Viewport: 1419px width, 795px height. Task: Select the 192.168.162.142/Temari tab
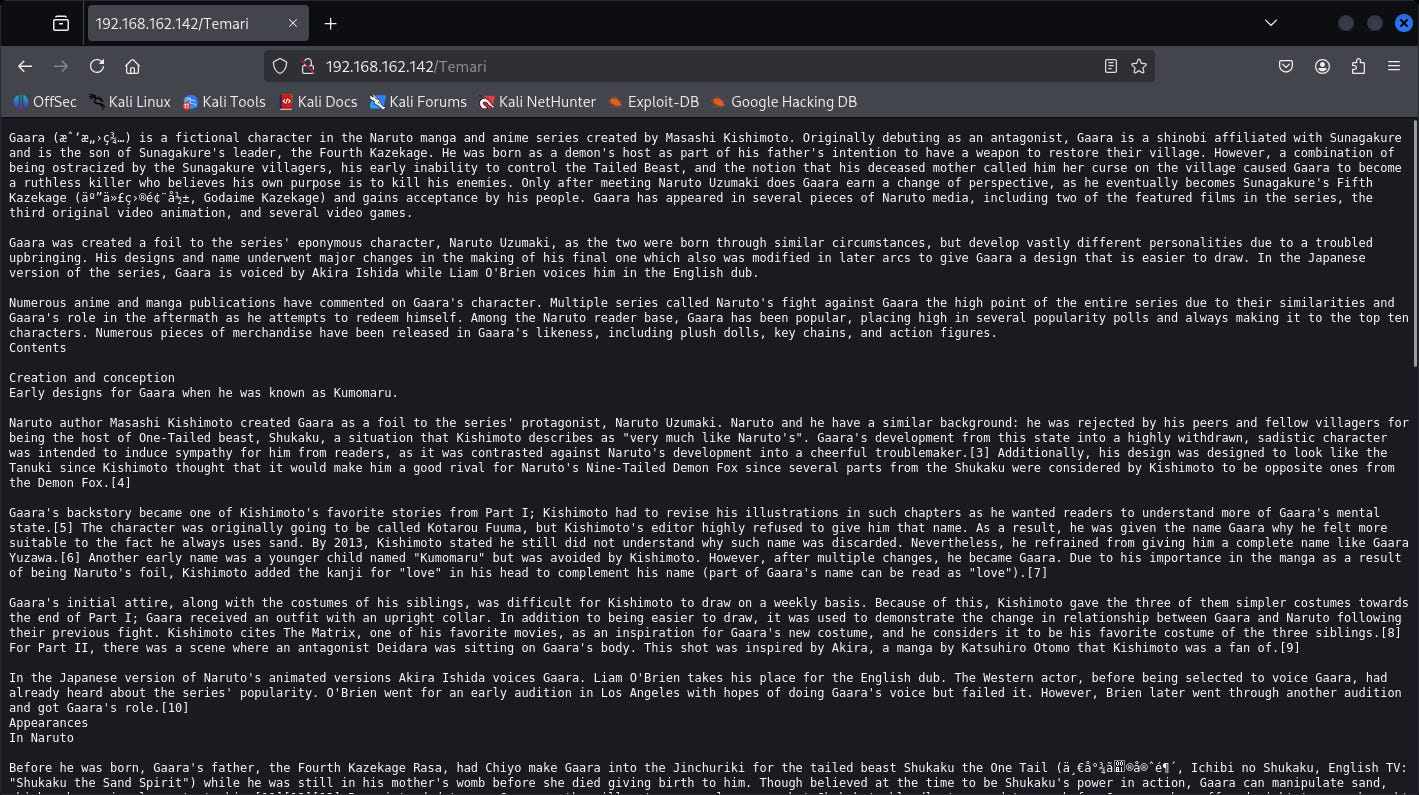[198, 23]
